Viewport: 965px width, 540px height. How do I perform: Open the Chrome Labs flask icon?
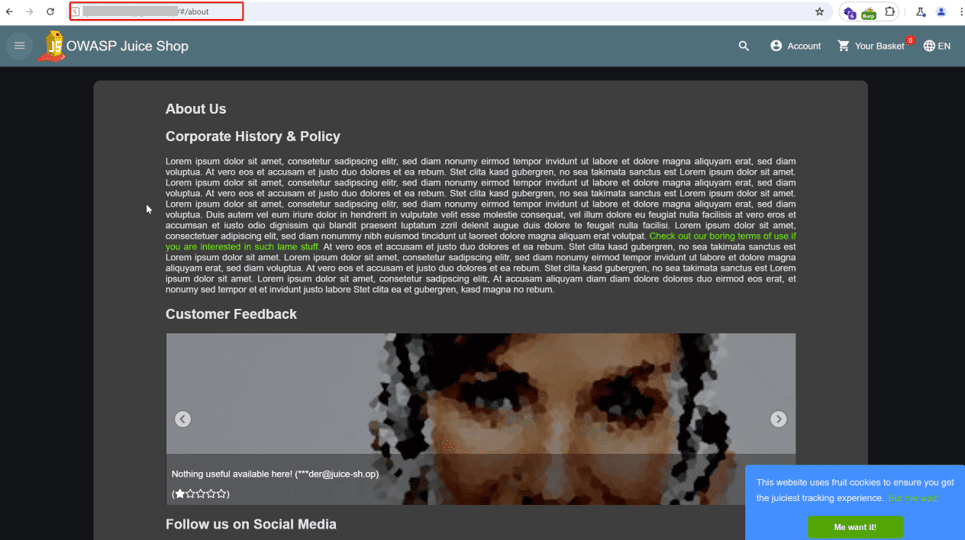click(x=921, y=12)
